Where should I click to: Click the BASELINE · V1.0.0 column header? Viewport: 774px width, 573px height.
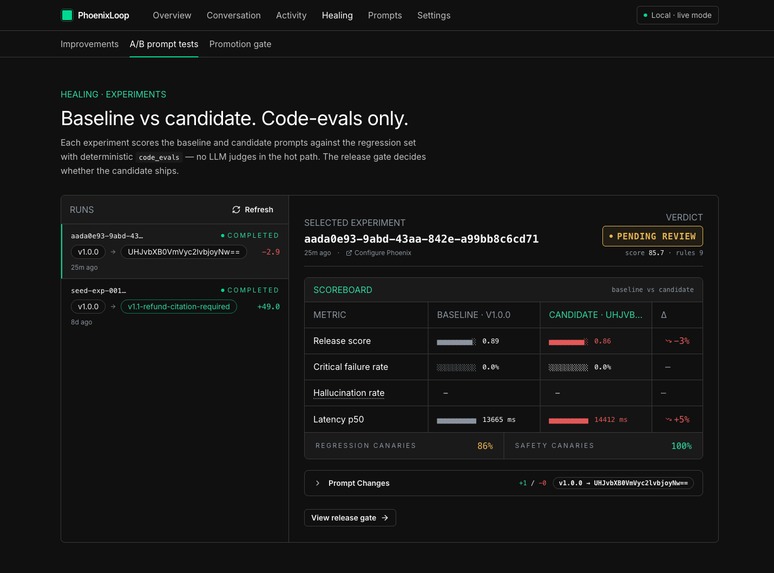coord(473,315)
